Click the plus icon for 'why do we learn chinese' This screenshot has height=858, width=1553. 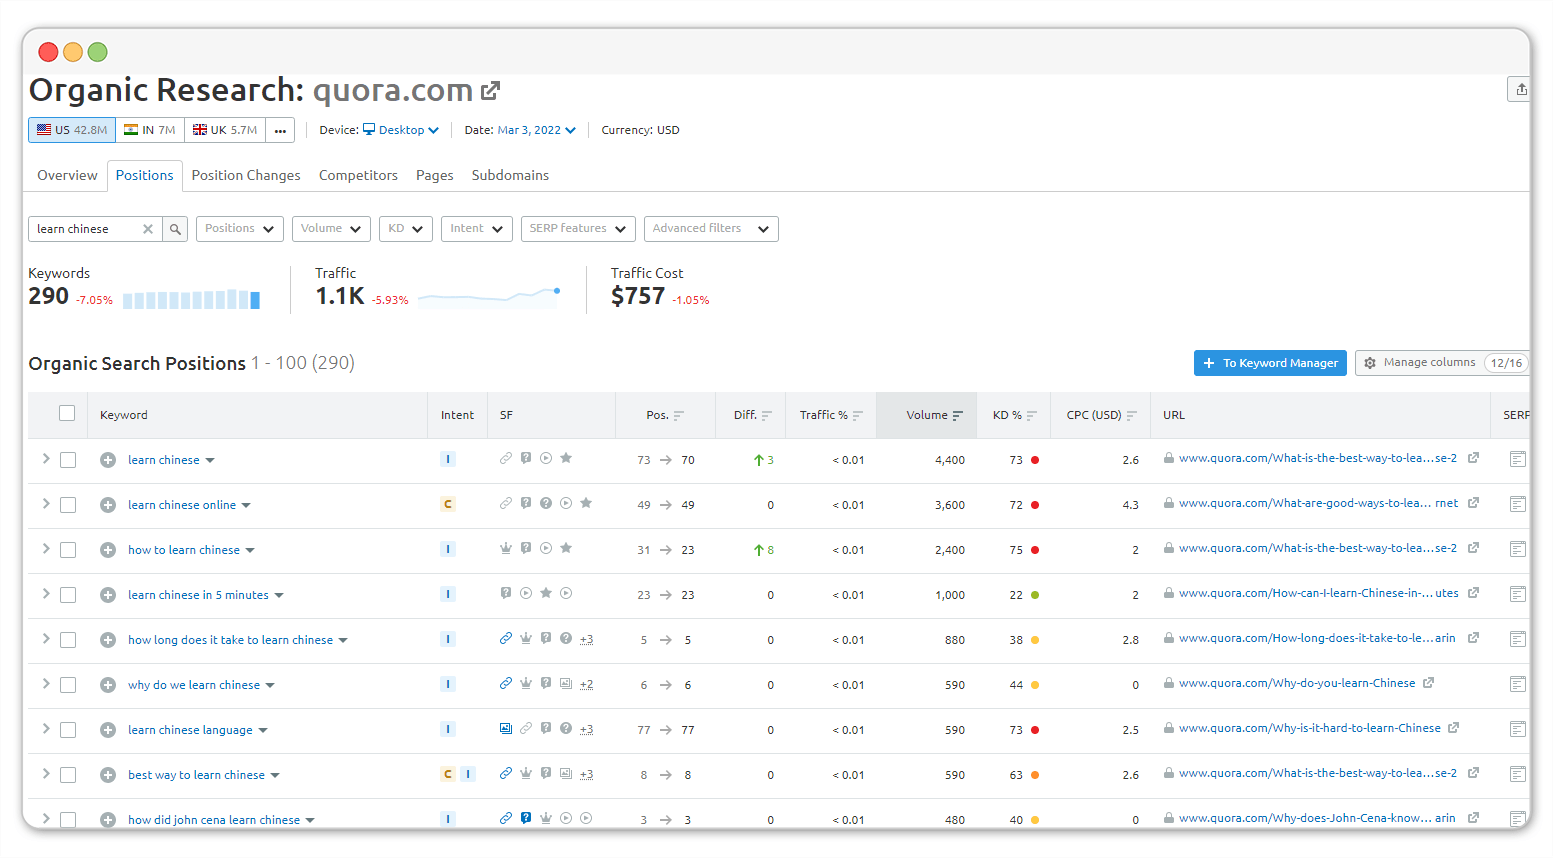[108, 685]
